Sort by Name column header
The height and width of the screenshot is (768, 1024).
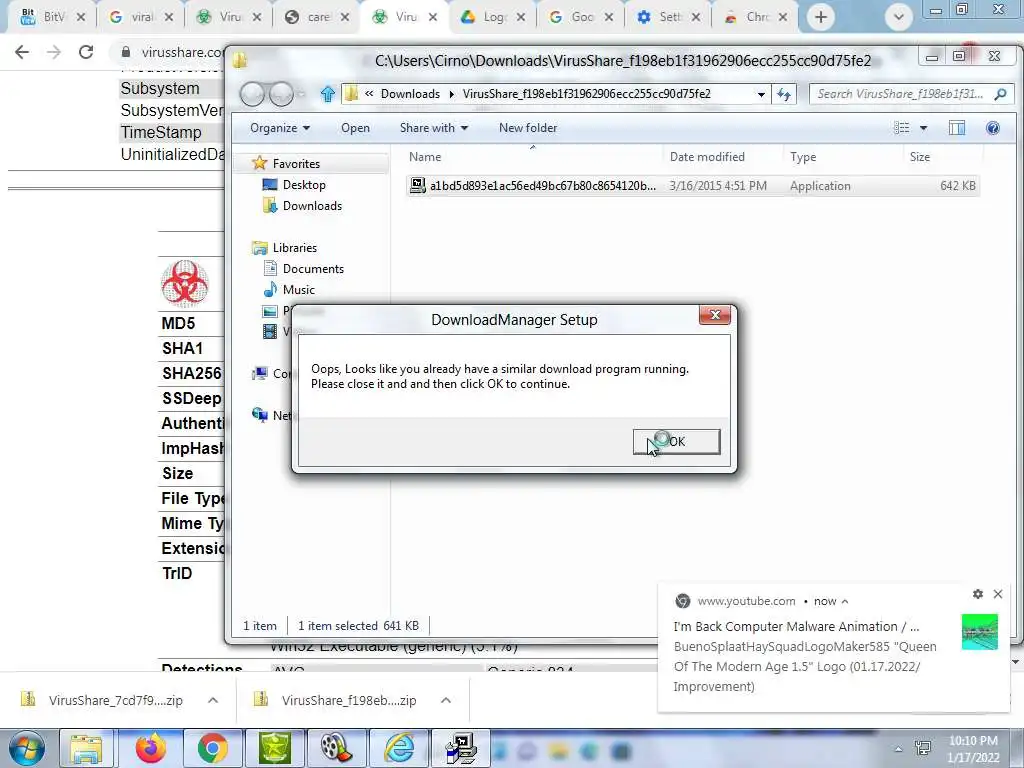coord(425,157)
